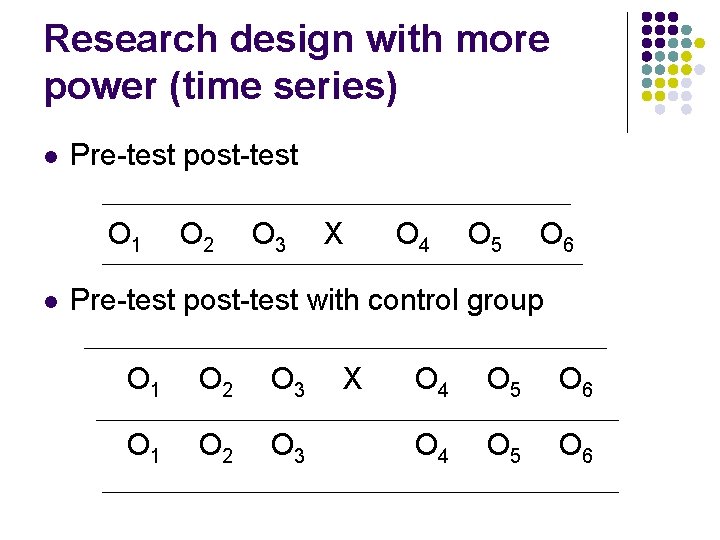Screen dimensions: 720x540
Task: Click the vertical divider line beside dot grid
Action: [x=627, y=72]
